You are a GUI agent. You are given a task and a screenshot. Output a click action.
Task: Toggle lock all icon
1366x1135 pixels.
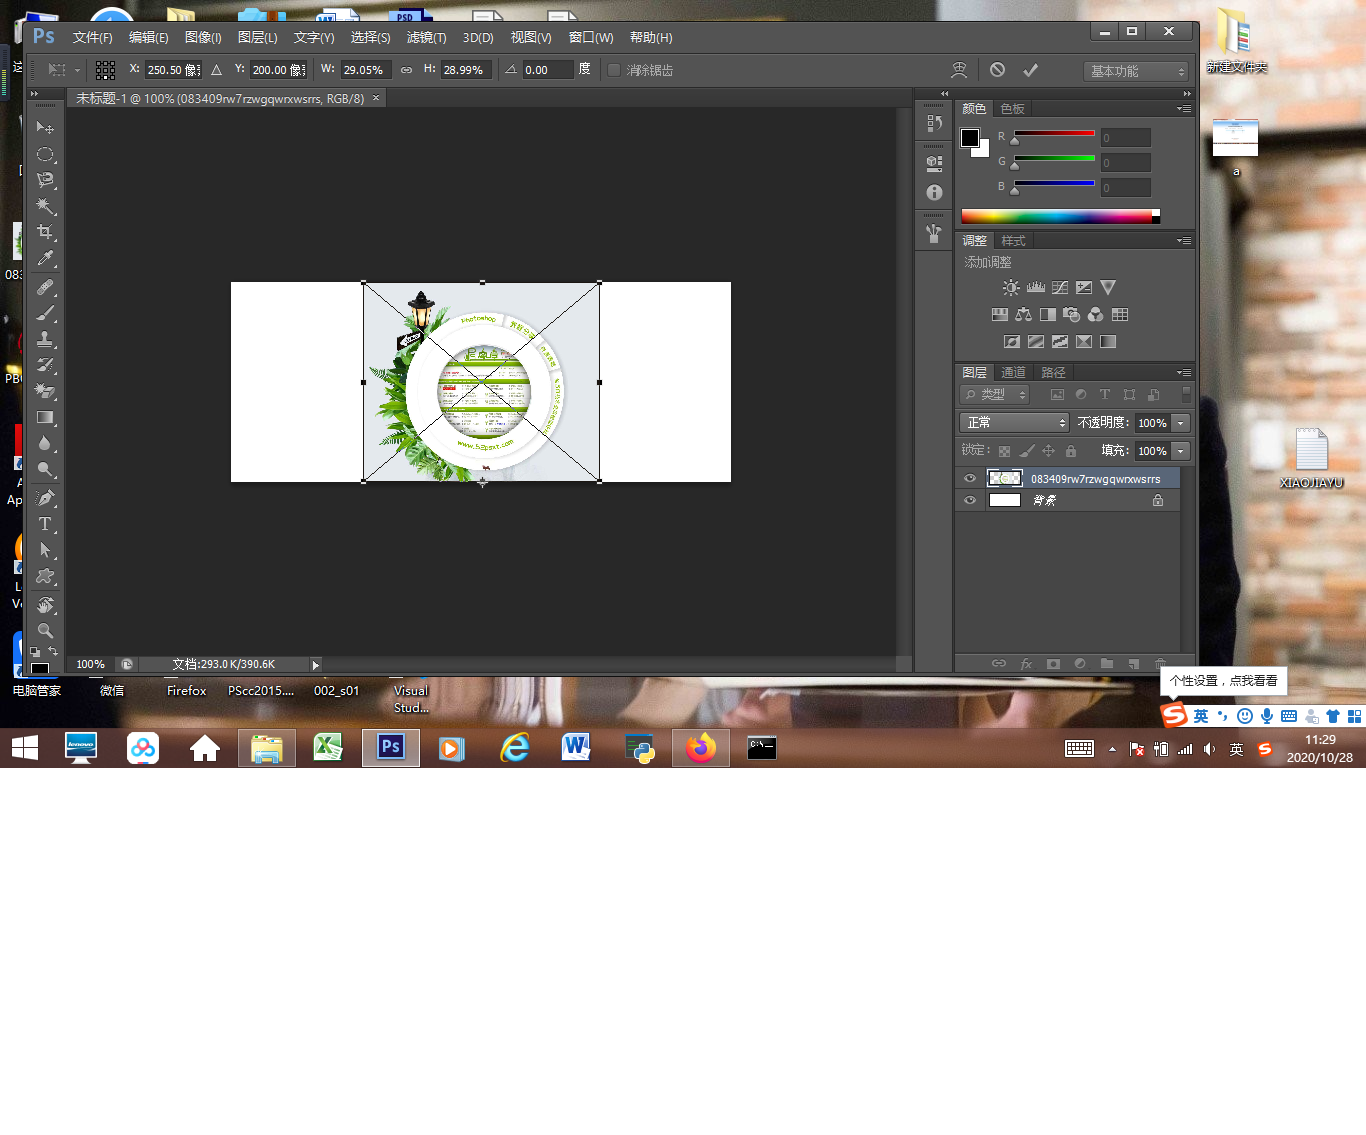1071,451
